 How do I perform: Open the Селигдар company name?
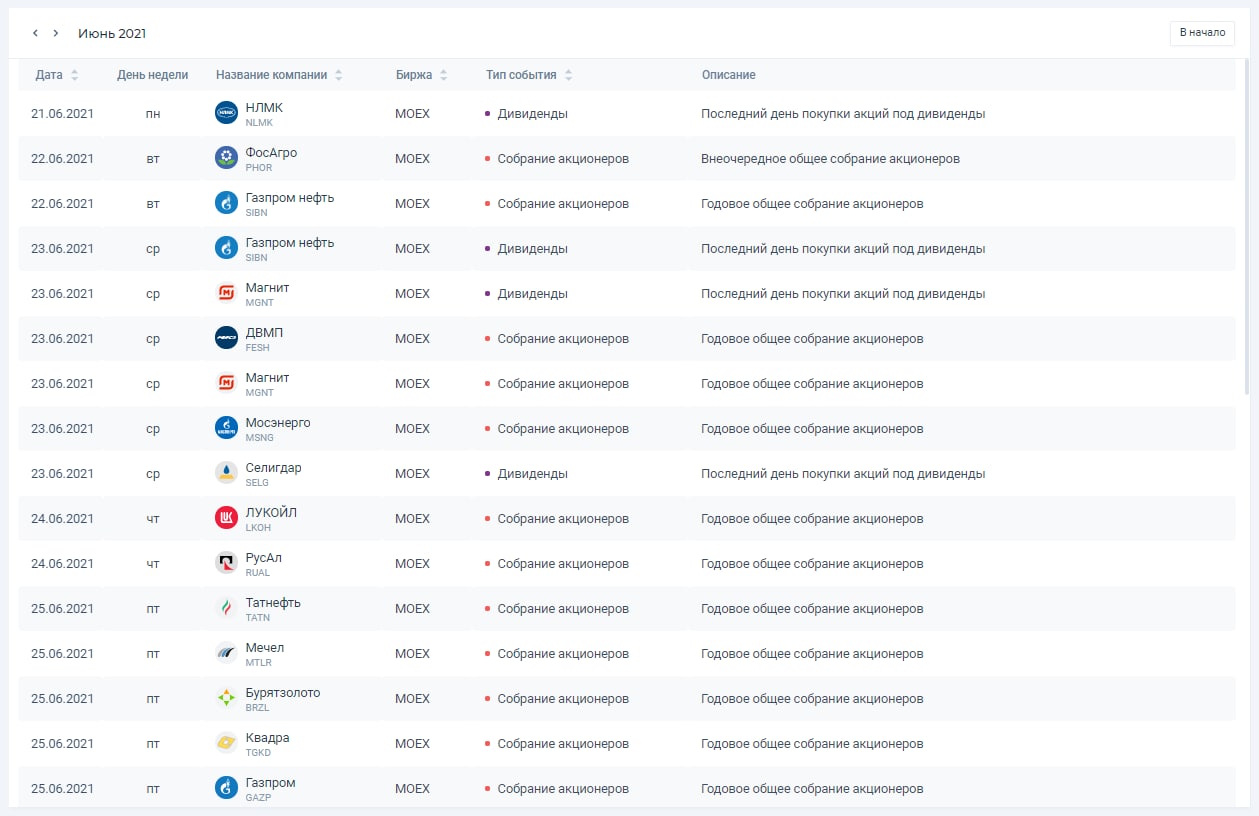point(273,467)
